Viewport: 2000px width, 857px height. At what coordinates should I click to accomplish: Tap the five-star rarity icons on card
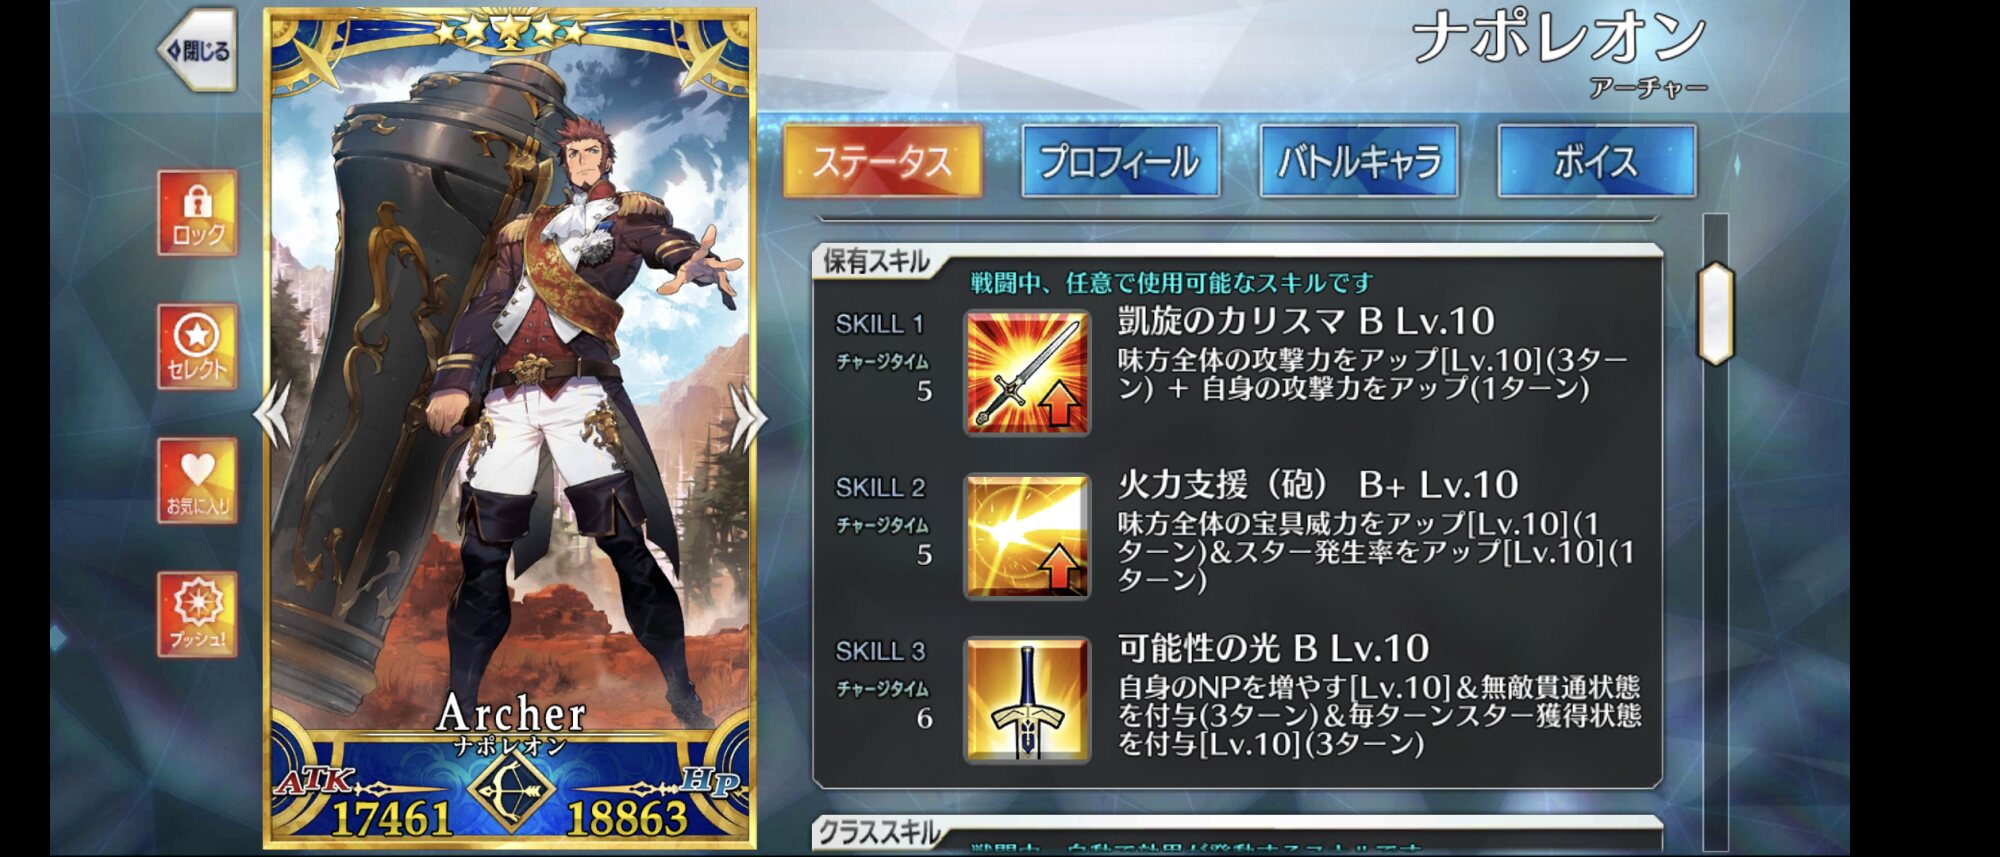(510, 32)
